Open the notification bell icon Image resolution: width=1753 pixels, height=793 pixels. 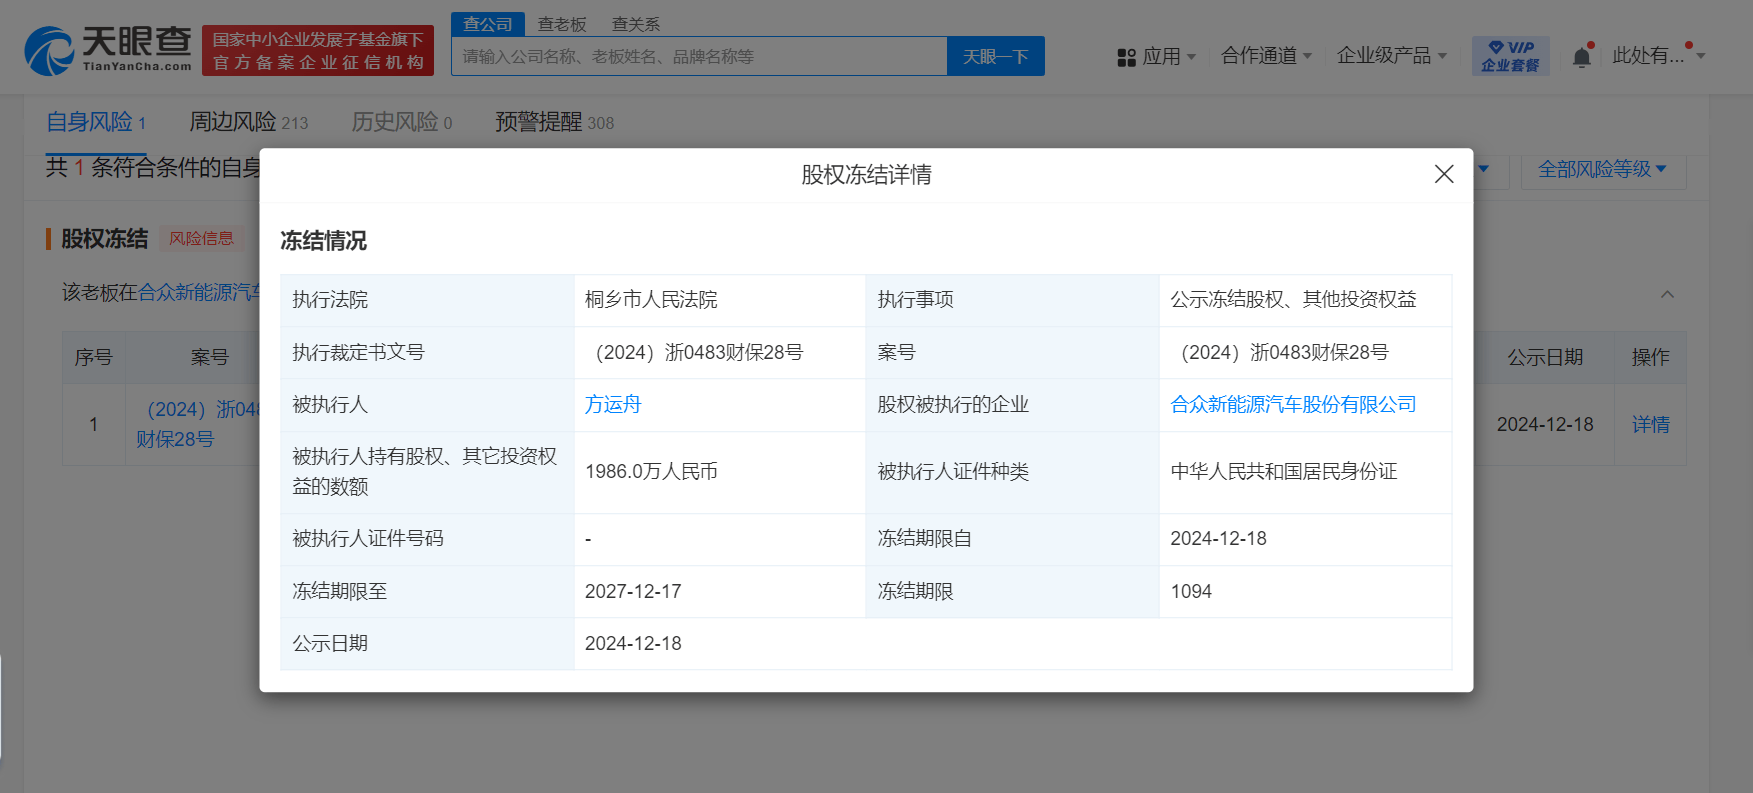[x=1581, y=57]
